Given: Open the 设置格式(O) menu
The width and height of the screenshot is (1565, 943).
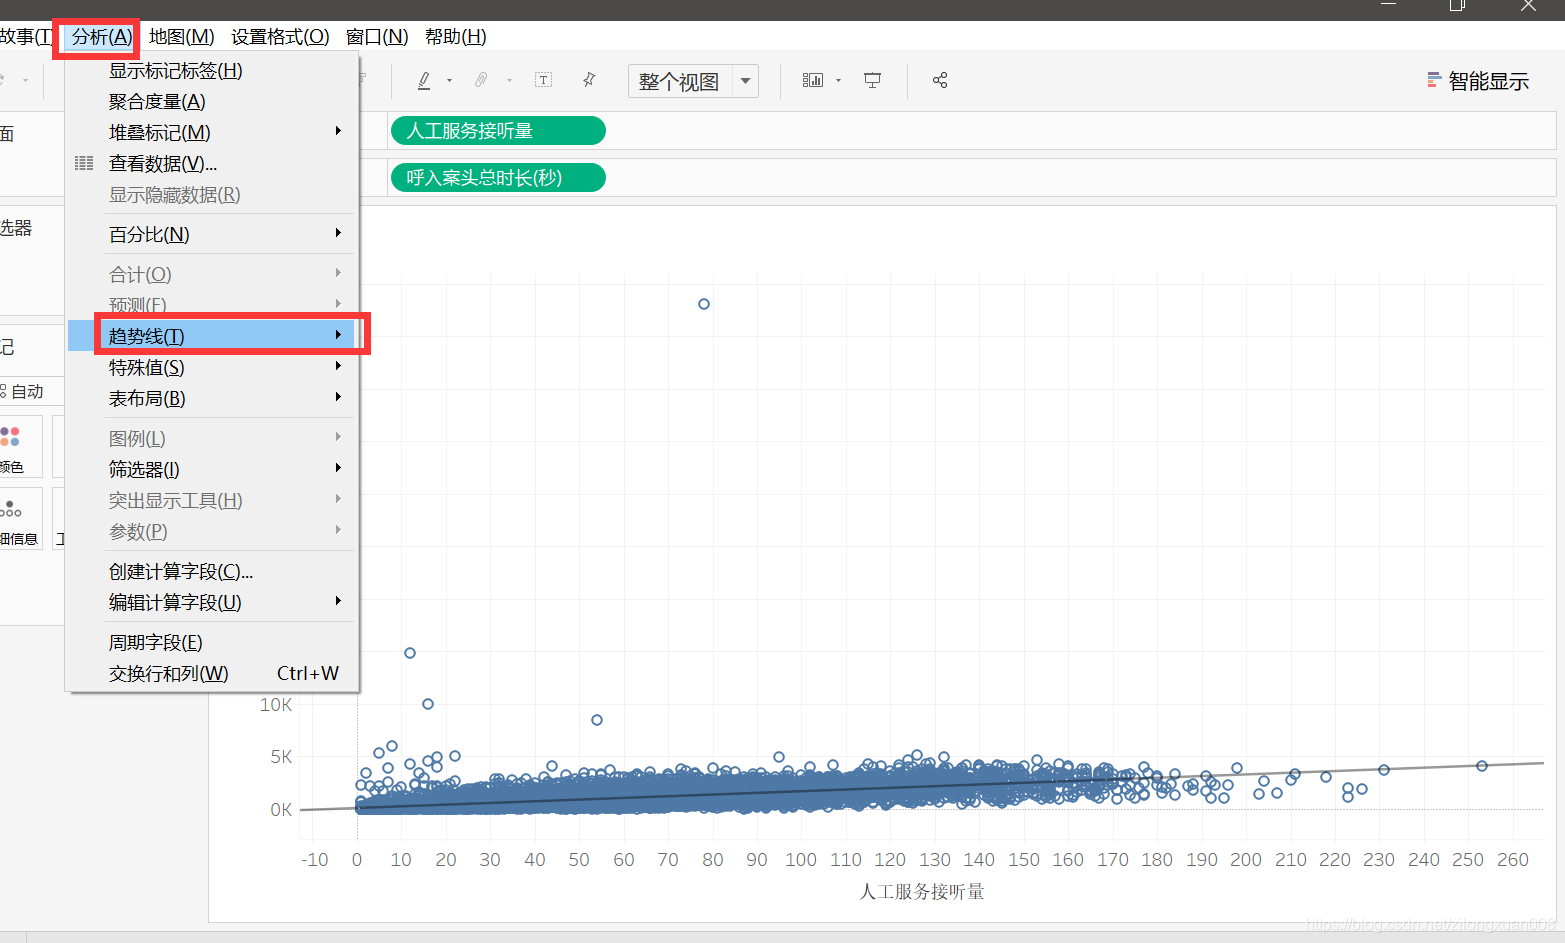Looking at the screenshot, I should [280, 37].
